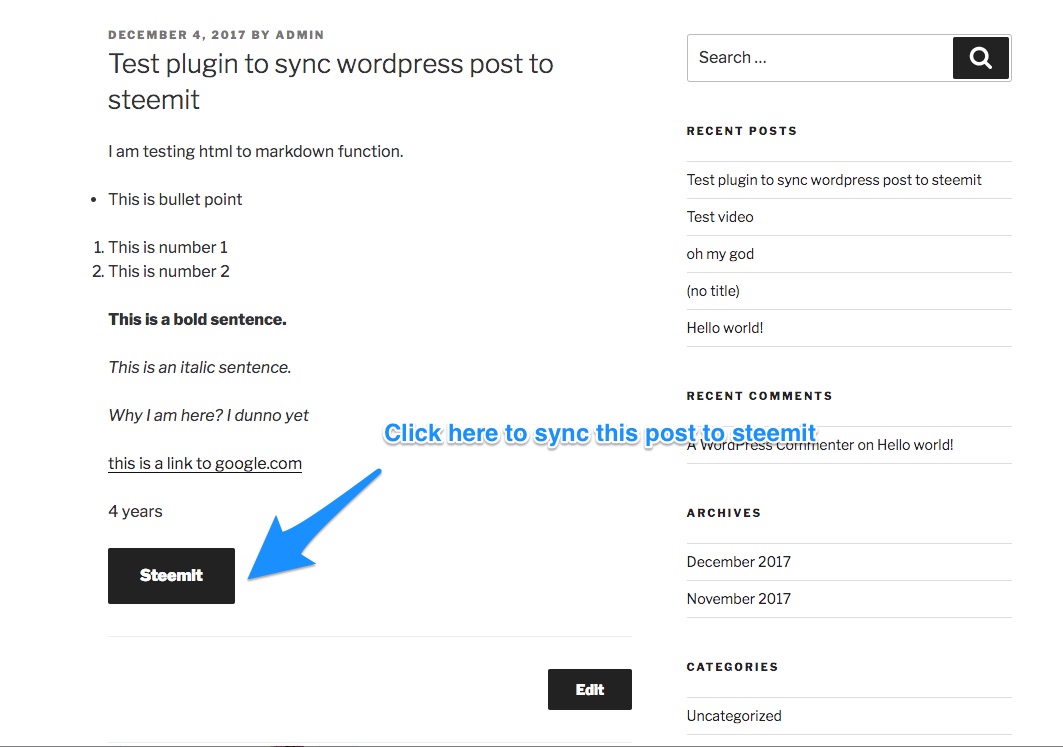Click the text 'This is bullet point'
The height and width of the screenshot is (747, 1063).
coord(175,199)
